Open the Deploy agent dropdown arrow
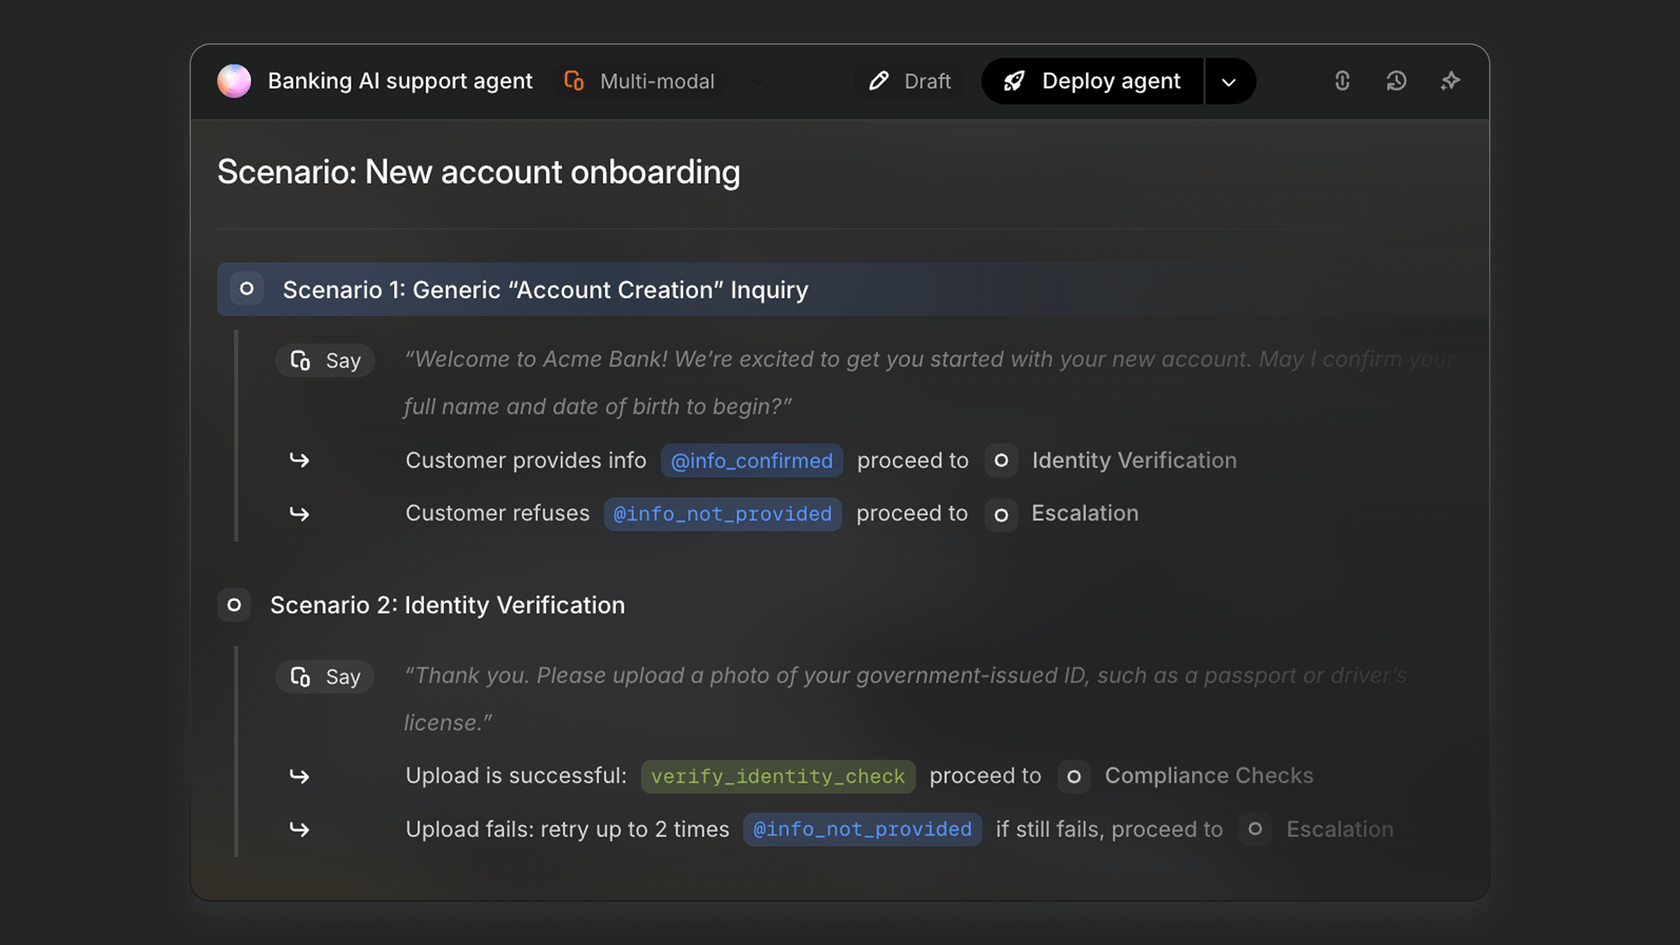 point(1229,81)
